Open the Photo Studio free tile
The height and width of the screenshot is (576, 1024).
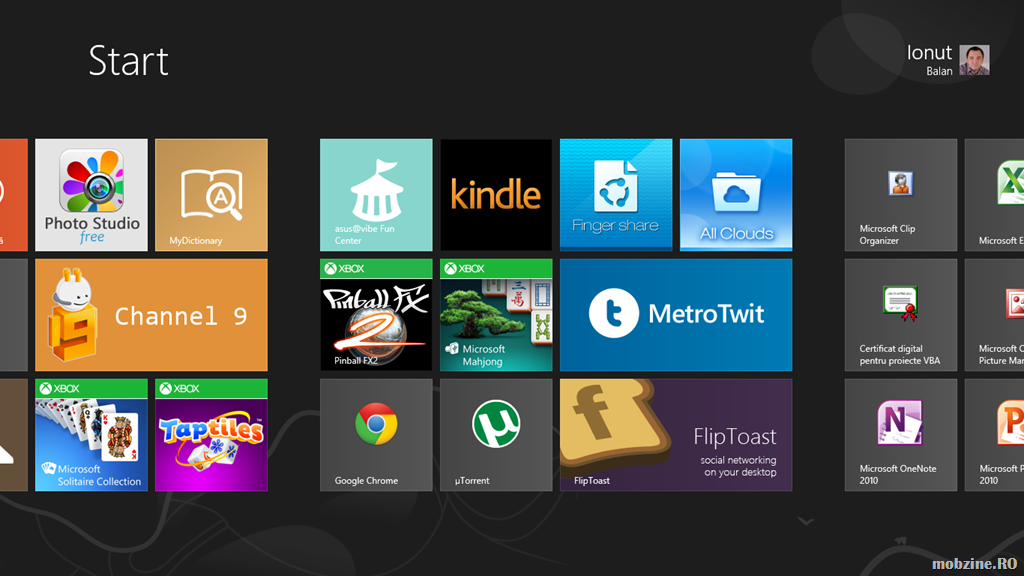click(91, 195)
